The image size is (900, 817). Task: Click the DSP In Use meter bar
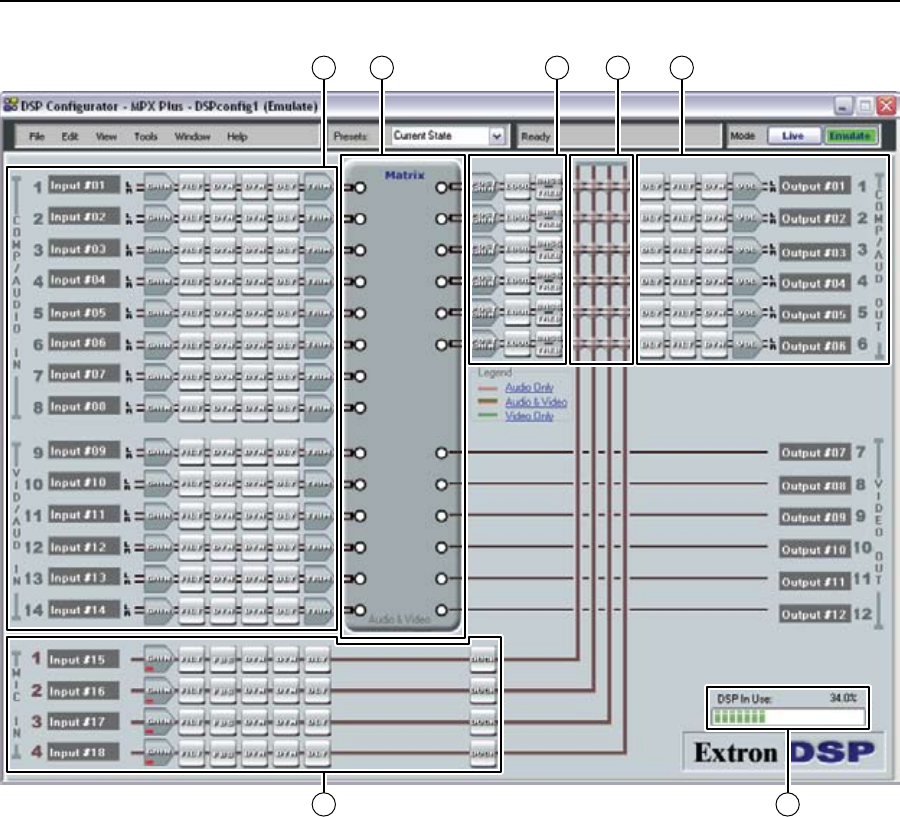click(788, 717)
